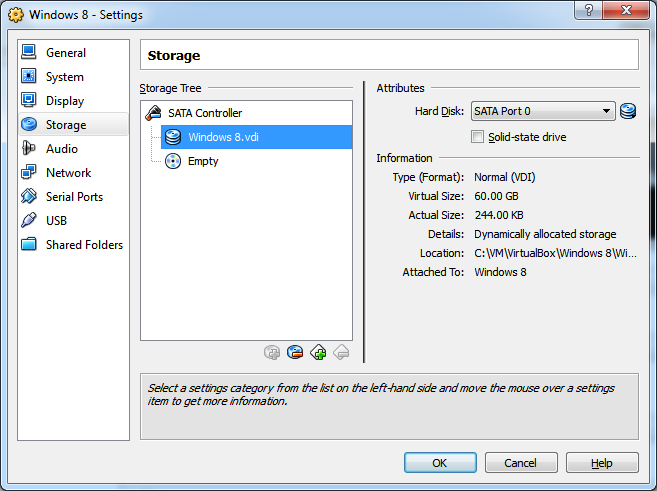657x491 pixels.
Task: Open the Hard Disk SATA Port 0 dropdown
Action: [x=542, y=111]
